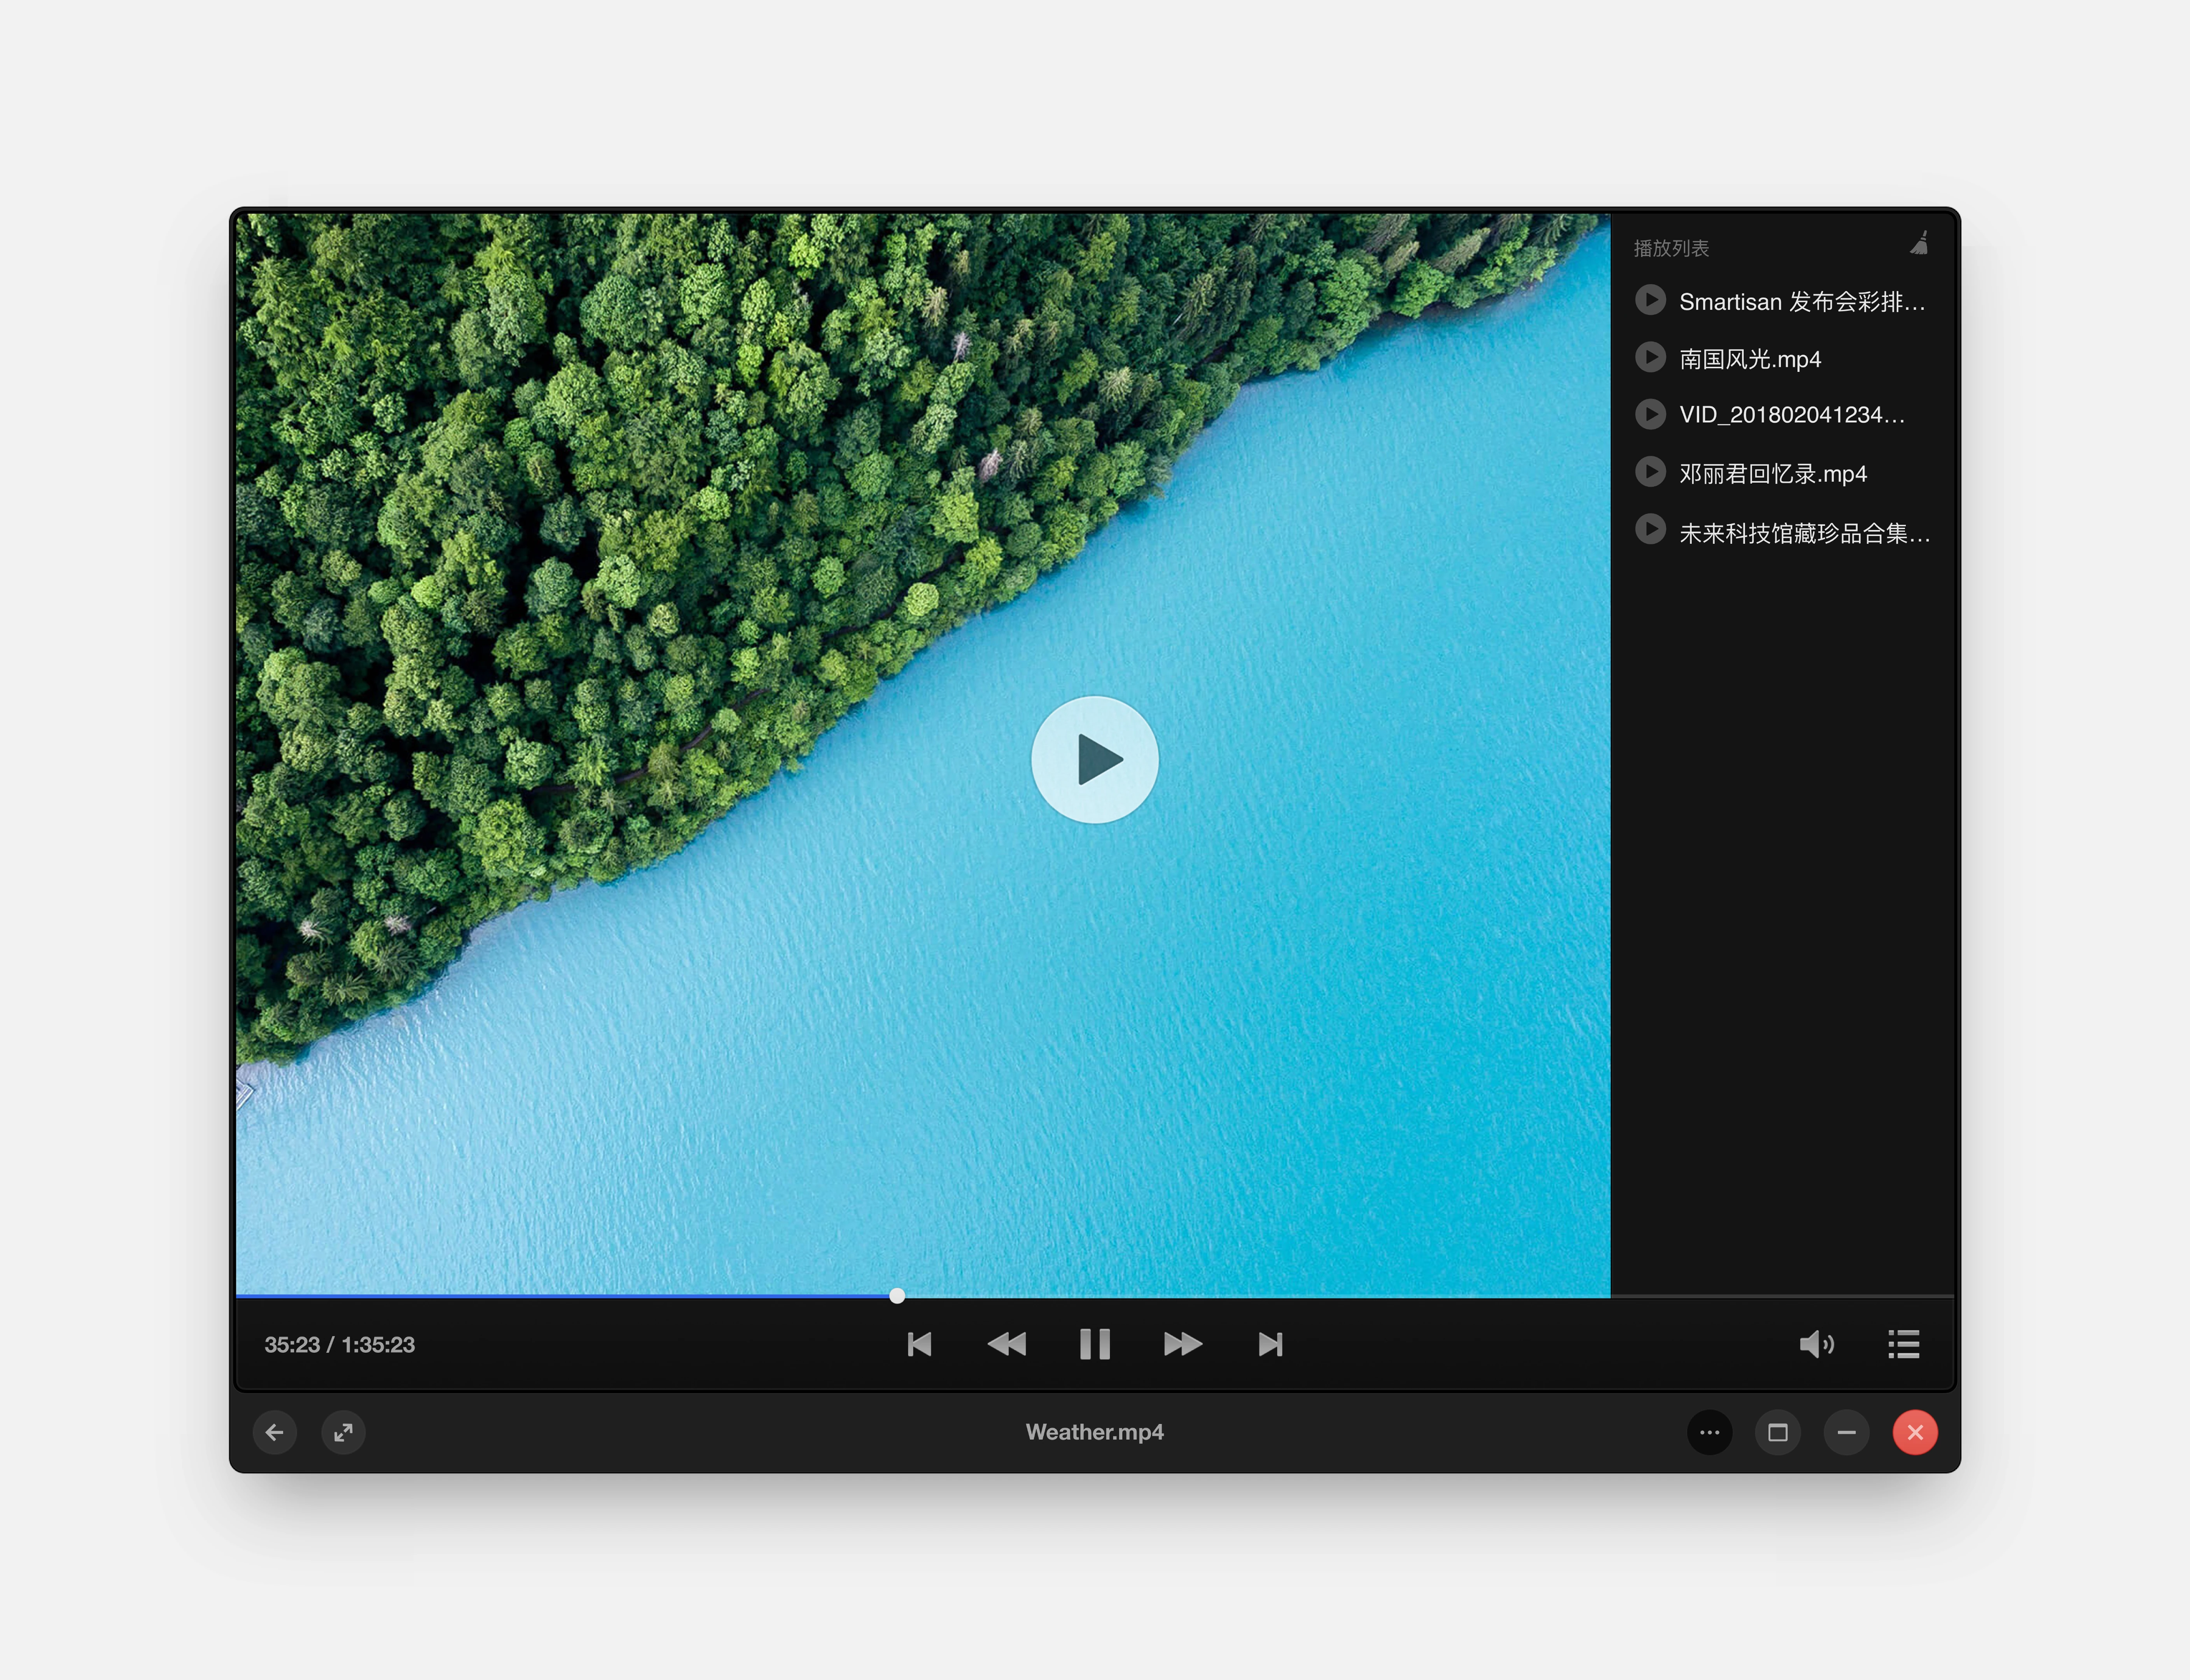The width and height of the screenshot is (2190, 1680).
Task: Toggle the playlist panel
Action: (x=1903, y=1344)
